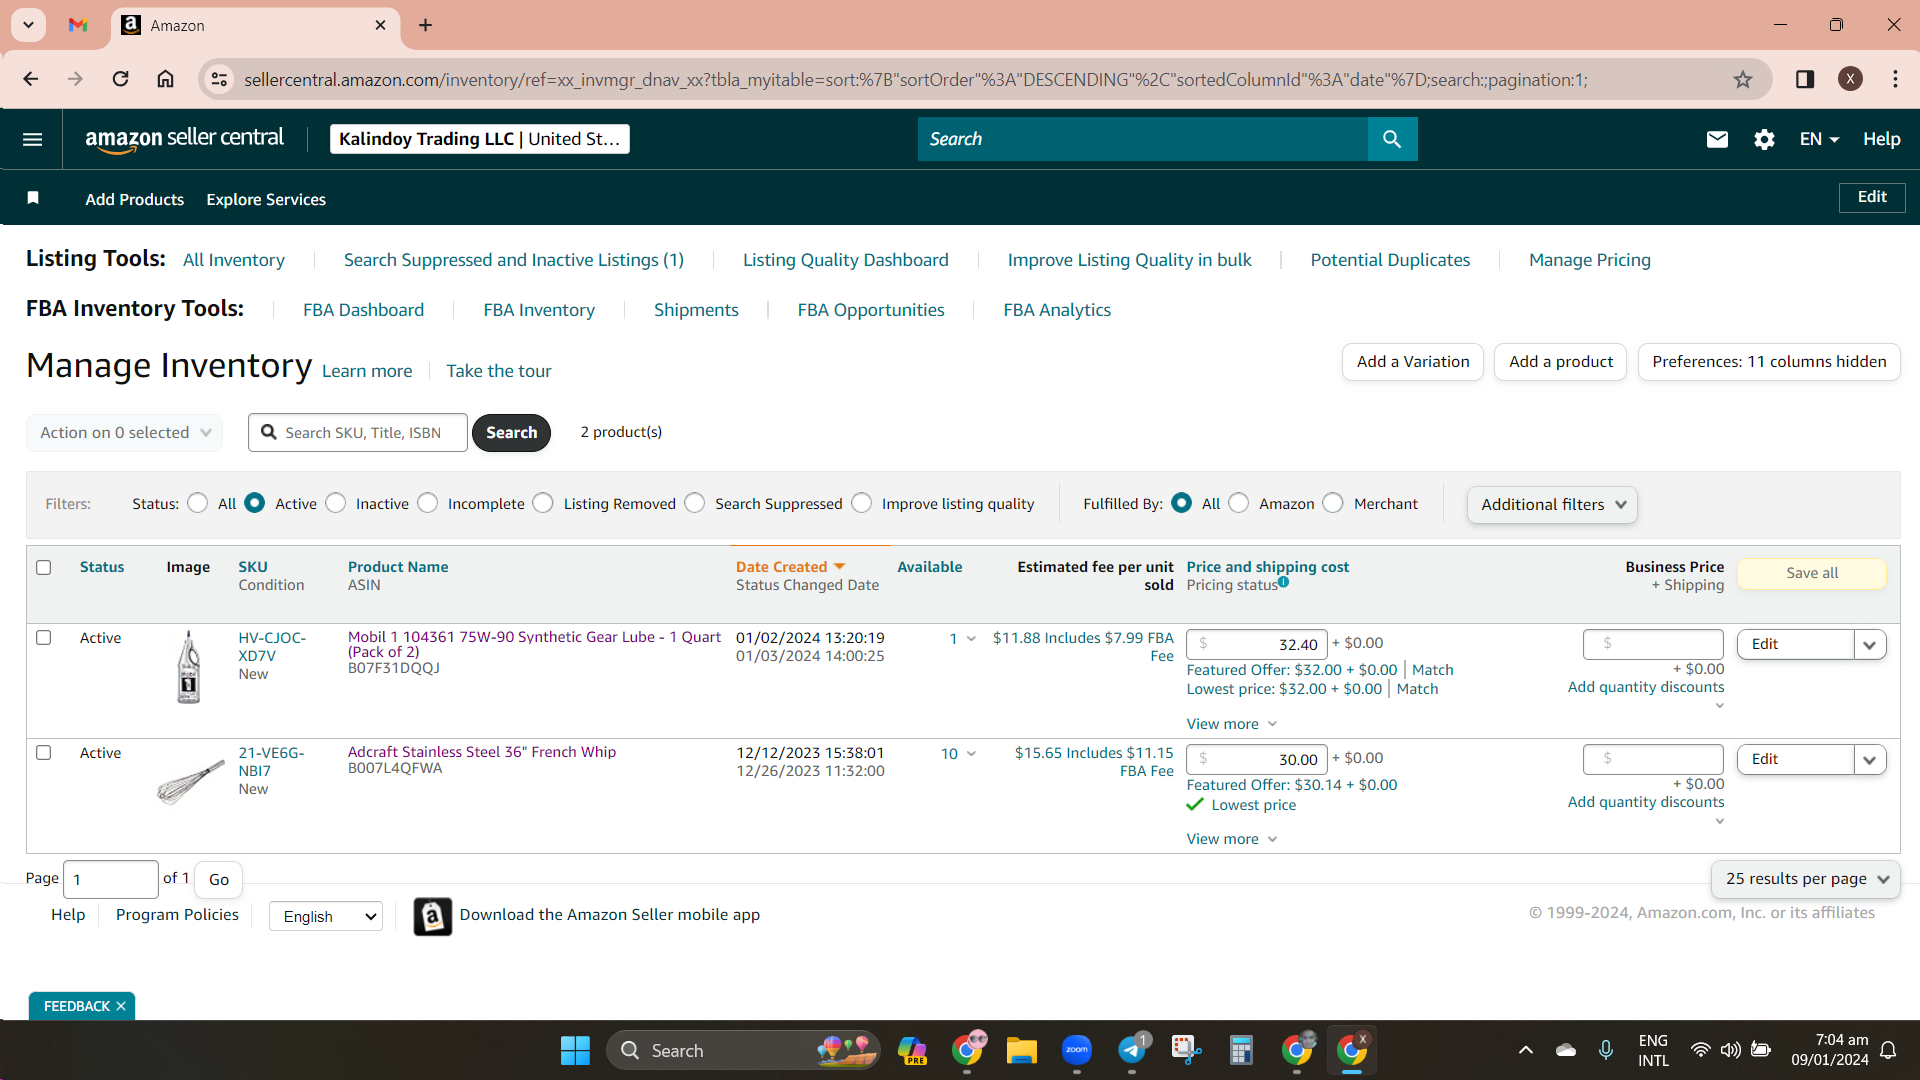Viewport: 1920px width, 1080px height.
Task: Open Preferences: 11 columns hidden
Action: point(1769,362)
